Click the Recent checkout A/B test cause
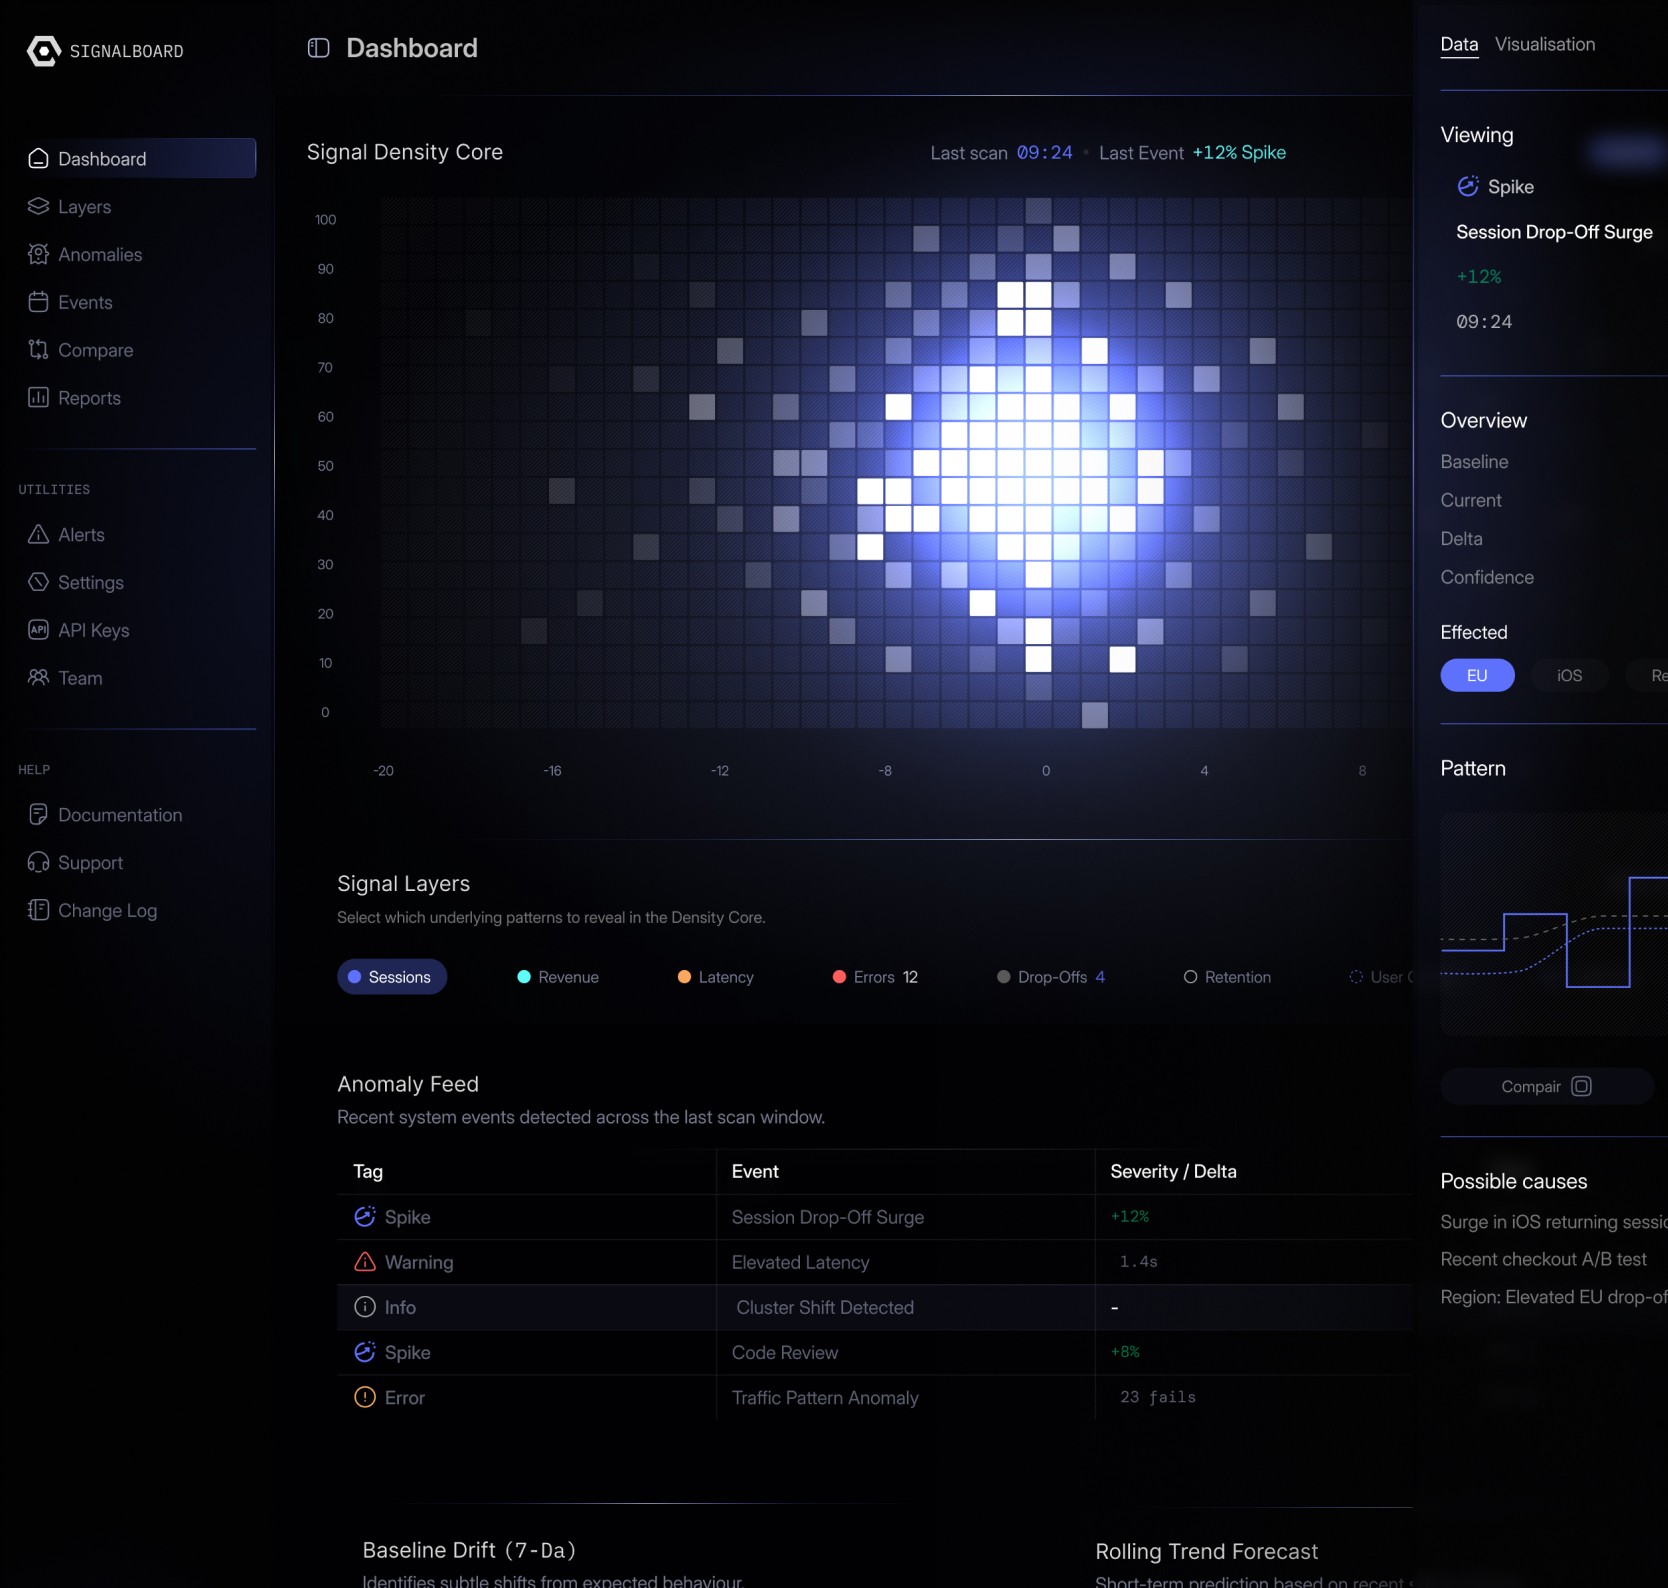 pos(1543,1259)
